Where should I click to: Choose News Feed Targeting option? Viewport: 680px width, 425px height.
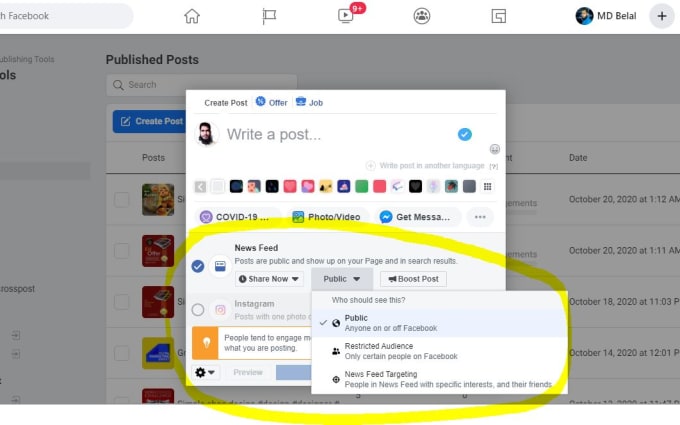click(x=439, y=379)
